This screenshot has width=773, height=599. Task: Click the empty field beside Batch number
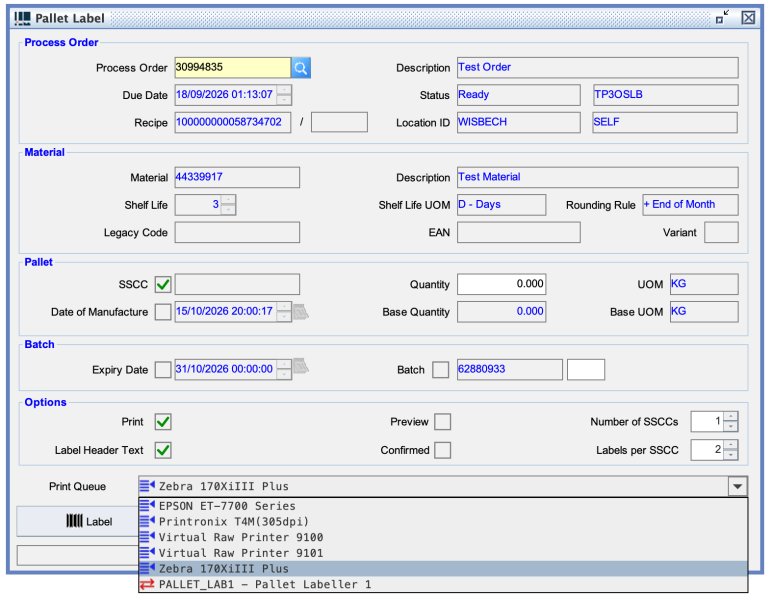(x=586, y=369)
